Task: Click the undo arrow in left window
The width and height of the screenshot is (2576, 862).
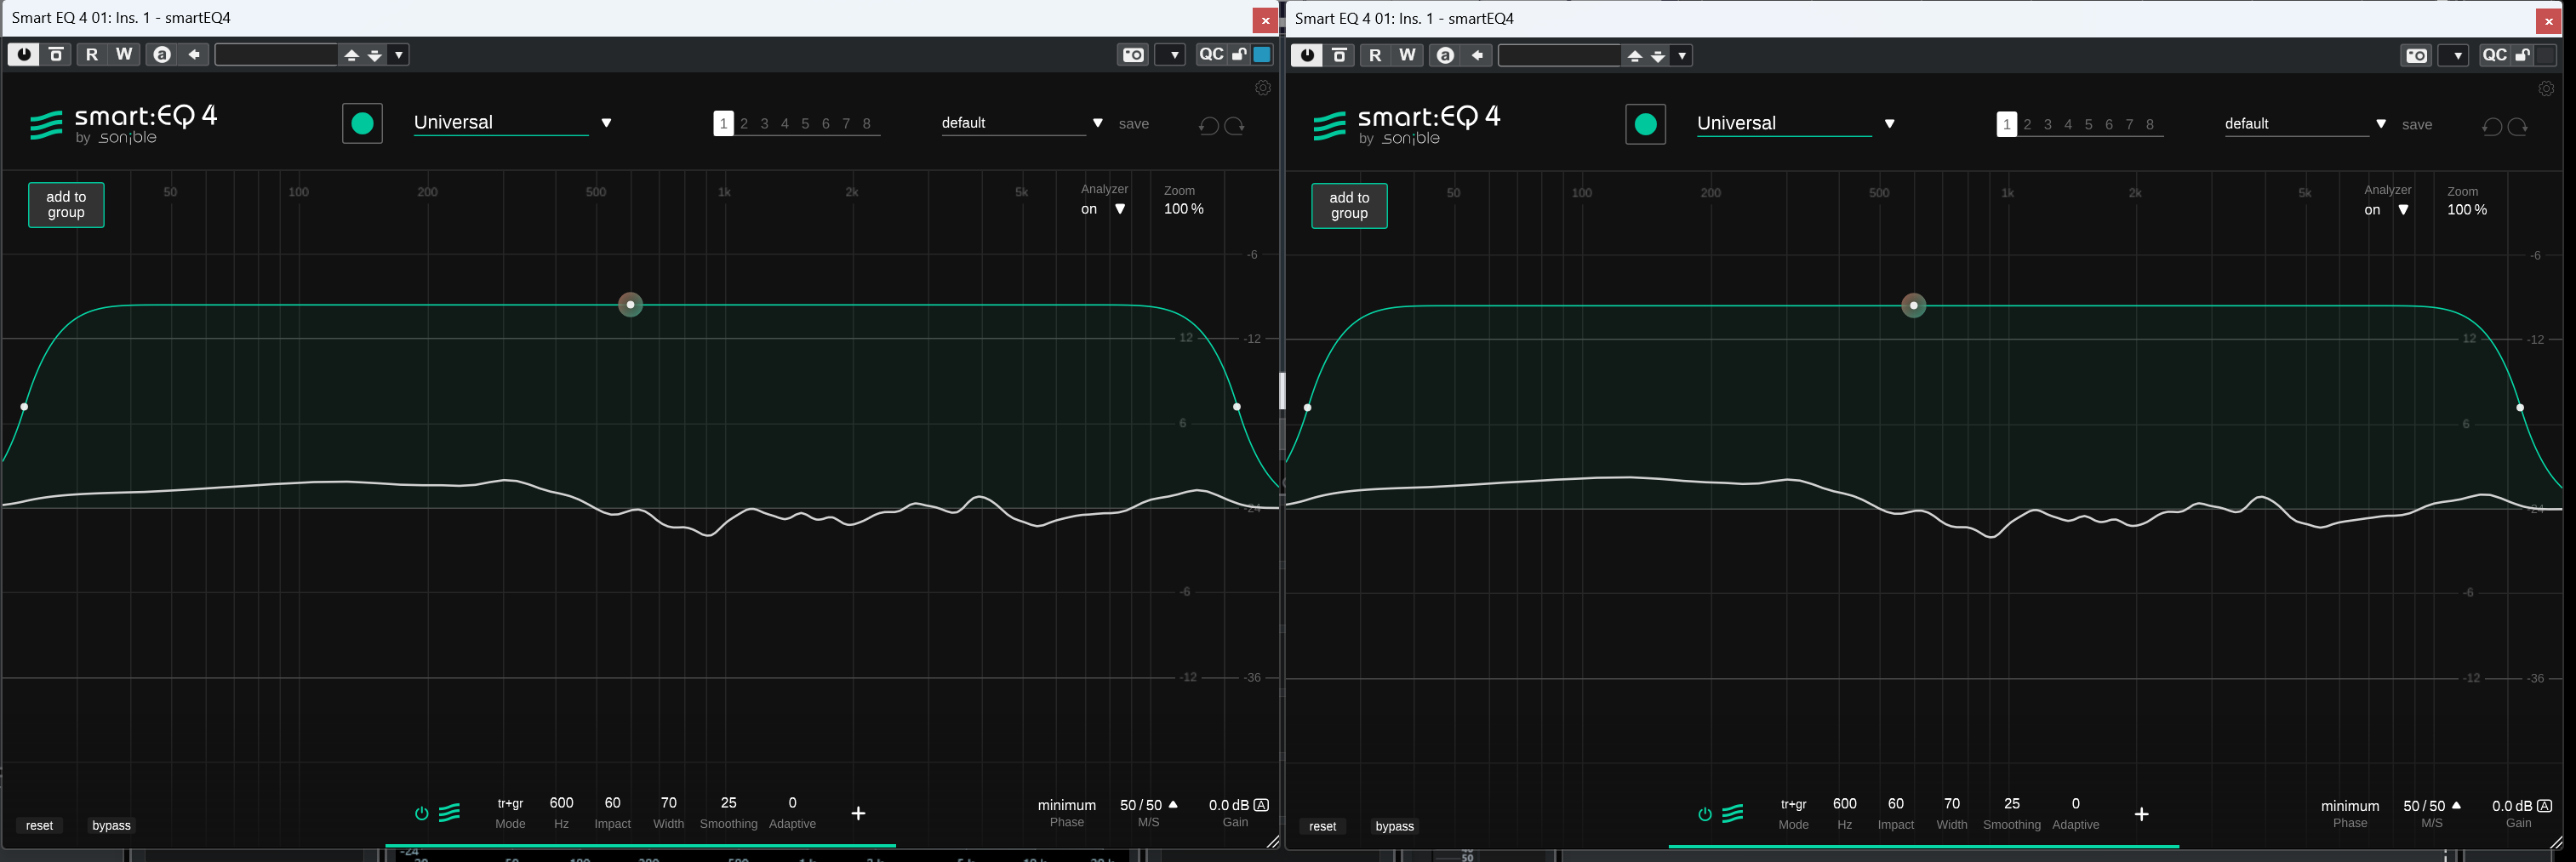Action: pos(1209,126)
